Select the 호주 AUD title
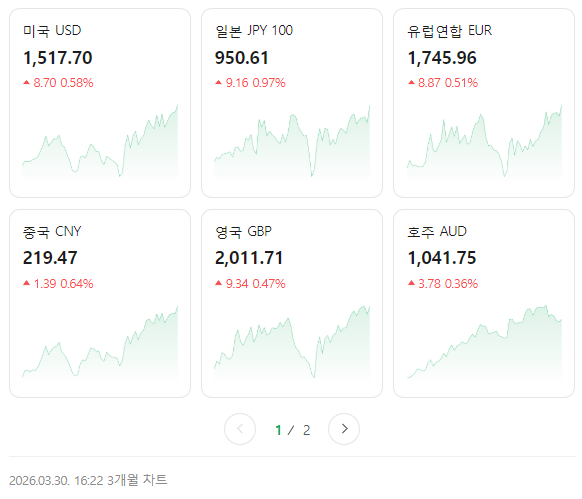 437,232
